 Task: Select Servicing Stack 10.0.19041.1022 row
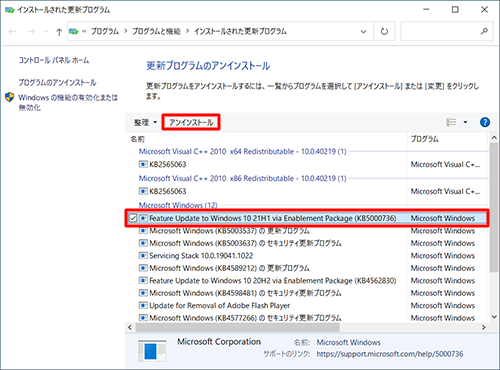coord(201,256)
